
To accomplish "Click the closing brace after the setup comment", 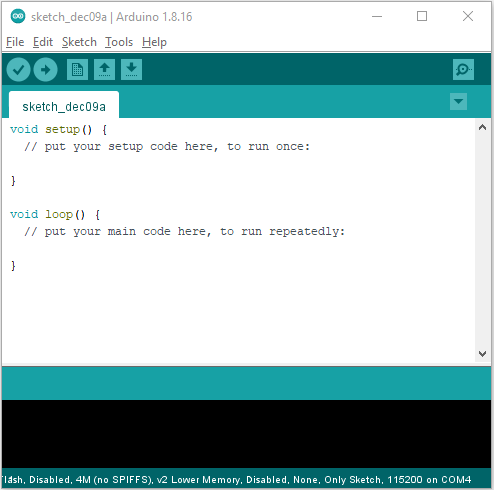I will click(13, 181).
